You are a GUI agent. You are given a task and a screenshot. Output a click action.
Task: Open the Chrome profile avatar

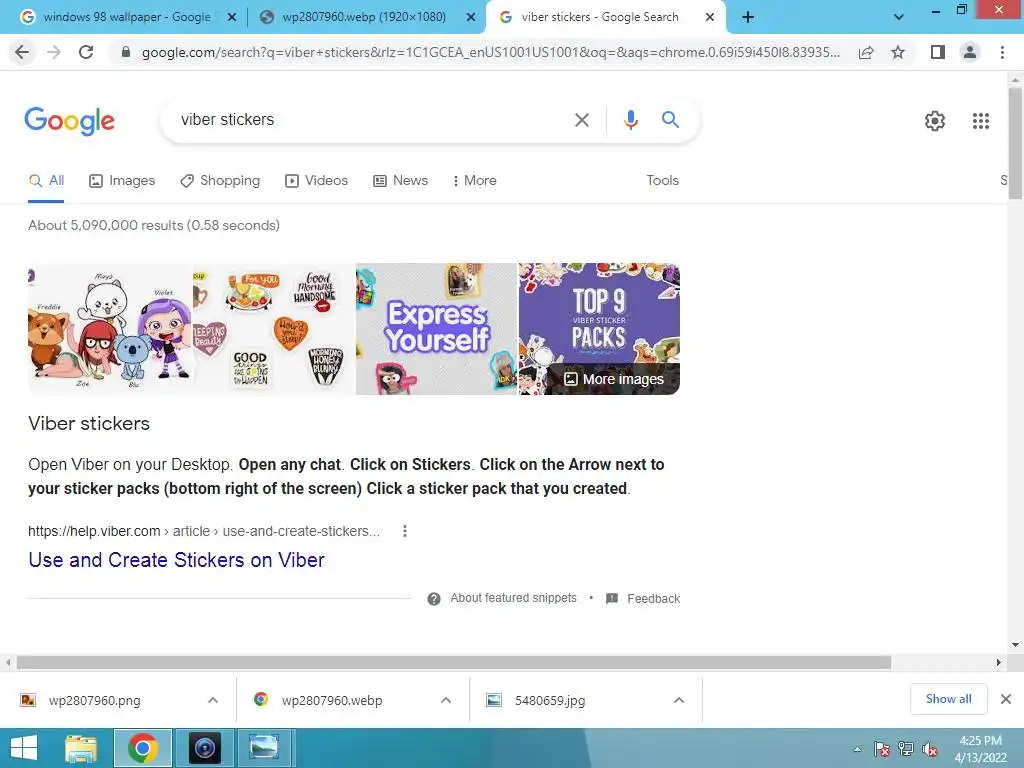[x=970, y=52]
